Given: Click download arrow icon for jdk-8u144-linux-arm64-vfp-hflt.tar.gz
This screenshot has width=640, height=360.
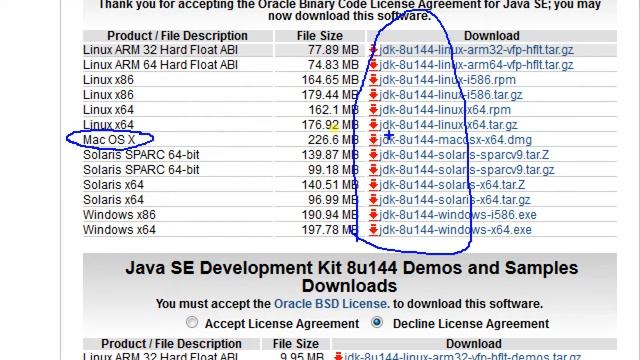Looking at the screenshot, I should coord(373,65).
